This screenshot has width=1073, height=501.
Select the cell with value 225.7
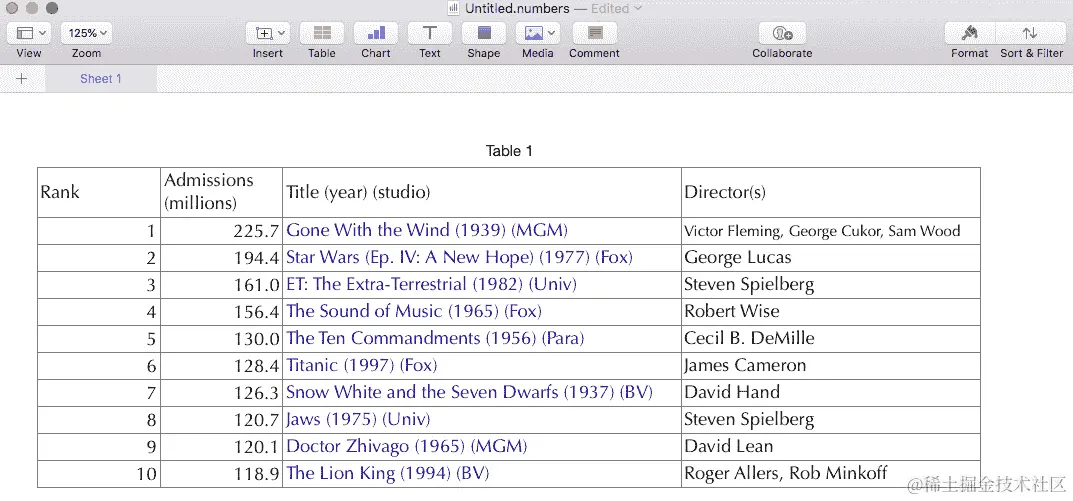point(222,231)
